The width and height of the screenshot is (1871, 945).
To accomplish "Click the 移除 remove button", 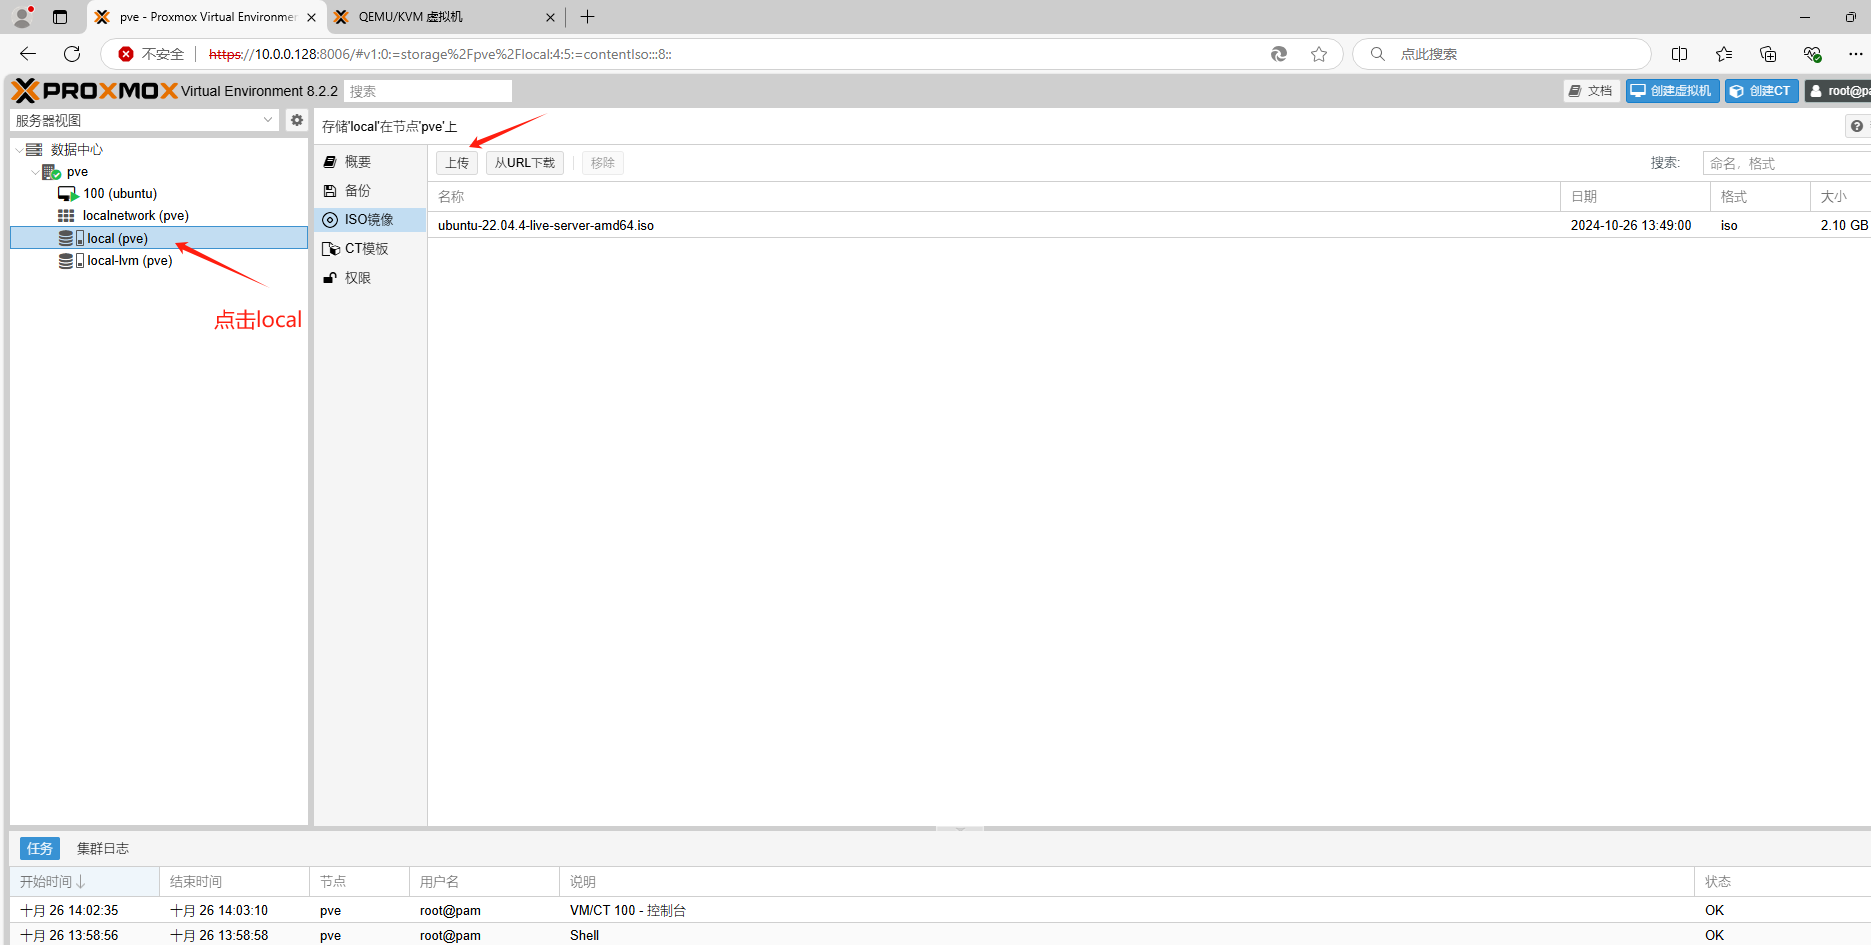I will 603,163.
